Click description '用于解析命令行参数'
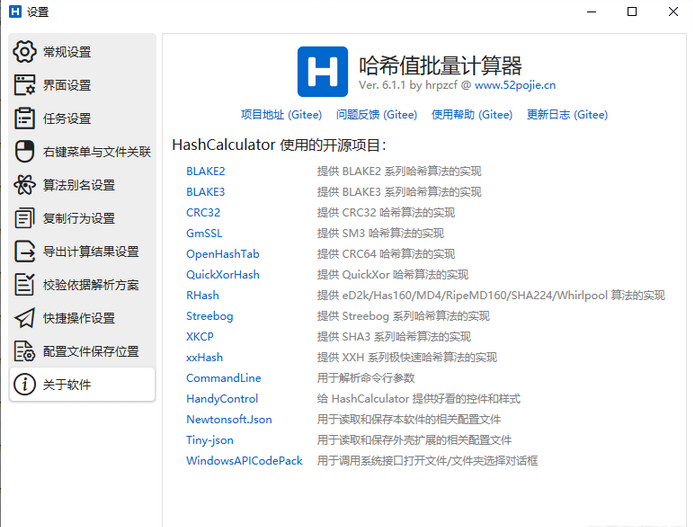Screen dimensions: 693x527 point(366,378)
